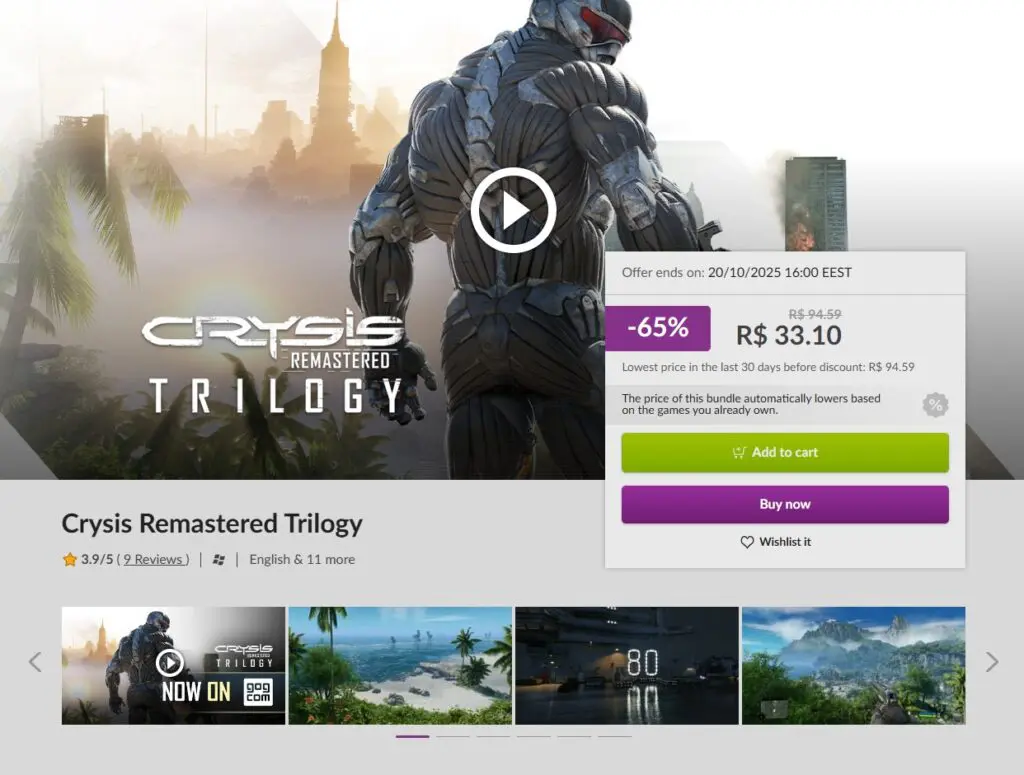
Task: Open the 9 Reviews link
Action: point(155,560)
